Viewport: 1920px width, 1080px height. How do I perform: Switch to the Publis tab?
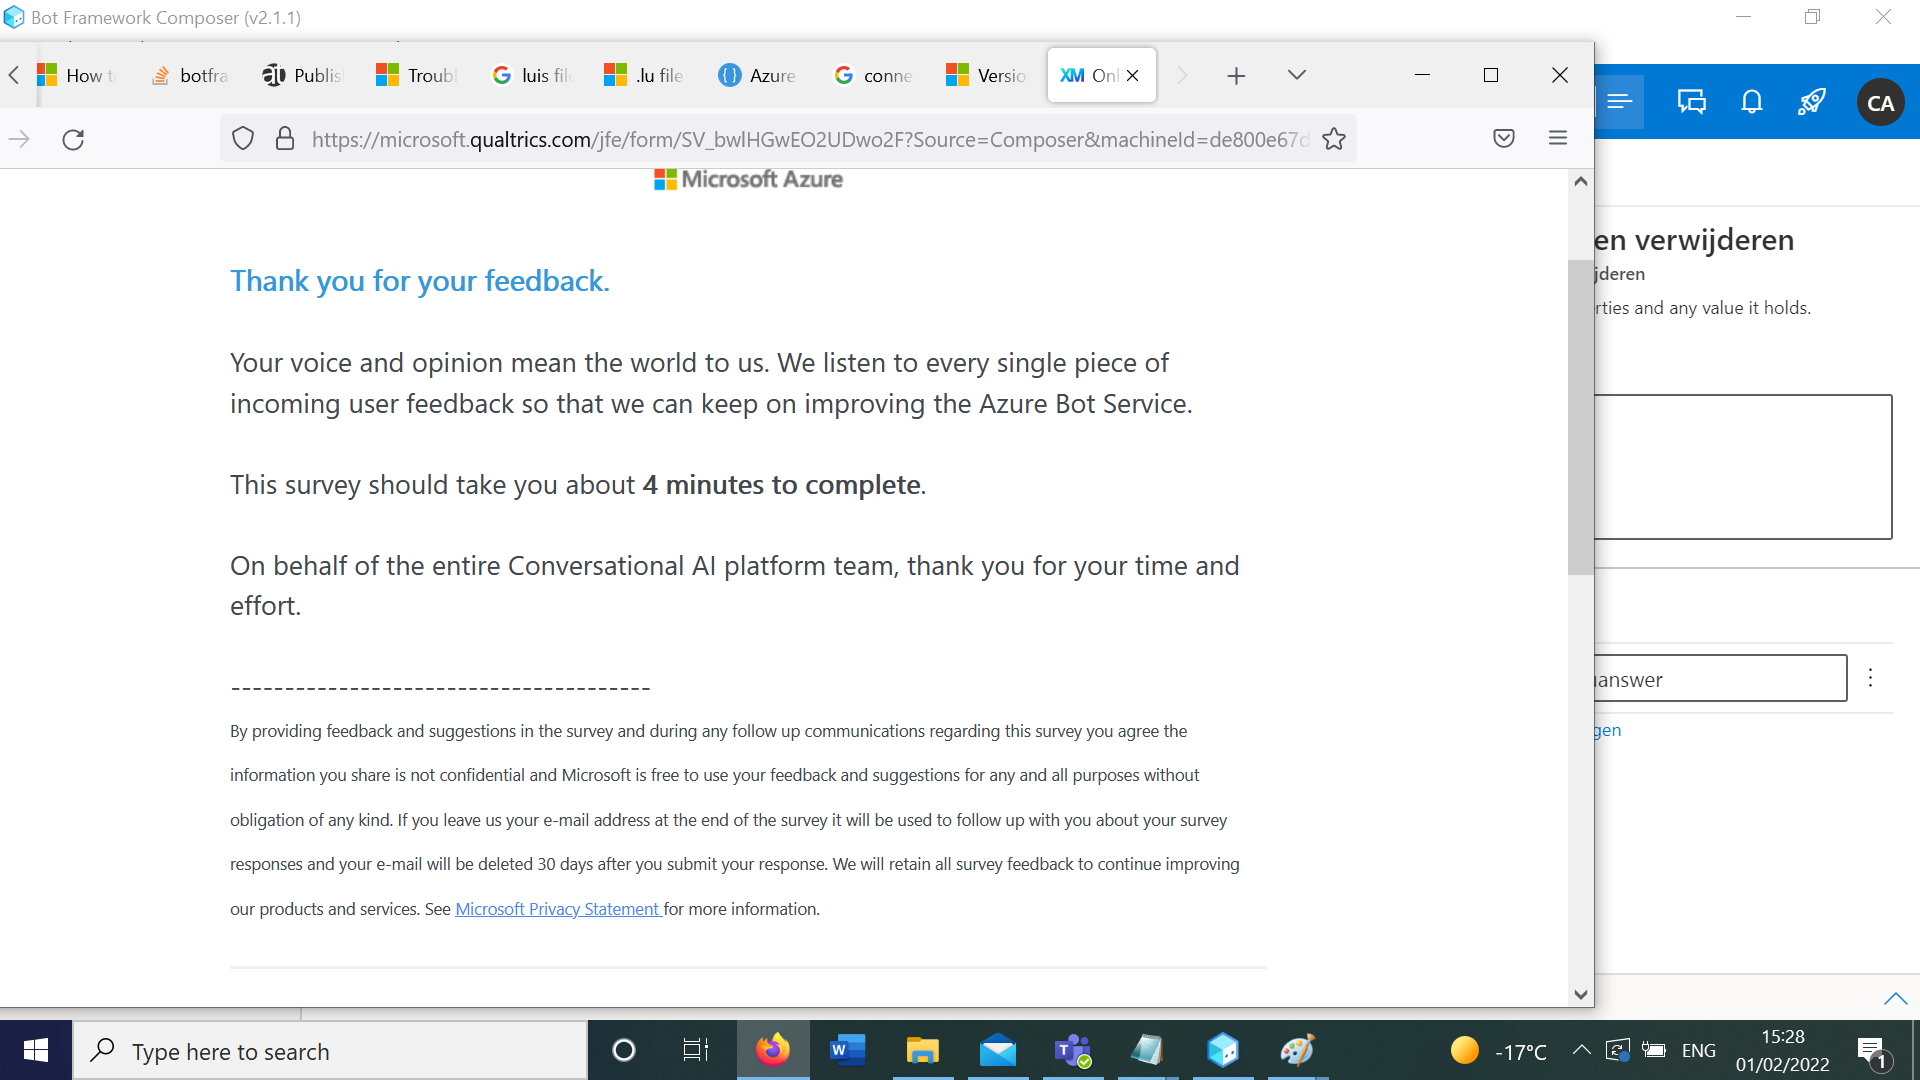(x=303, y=76)
